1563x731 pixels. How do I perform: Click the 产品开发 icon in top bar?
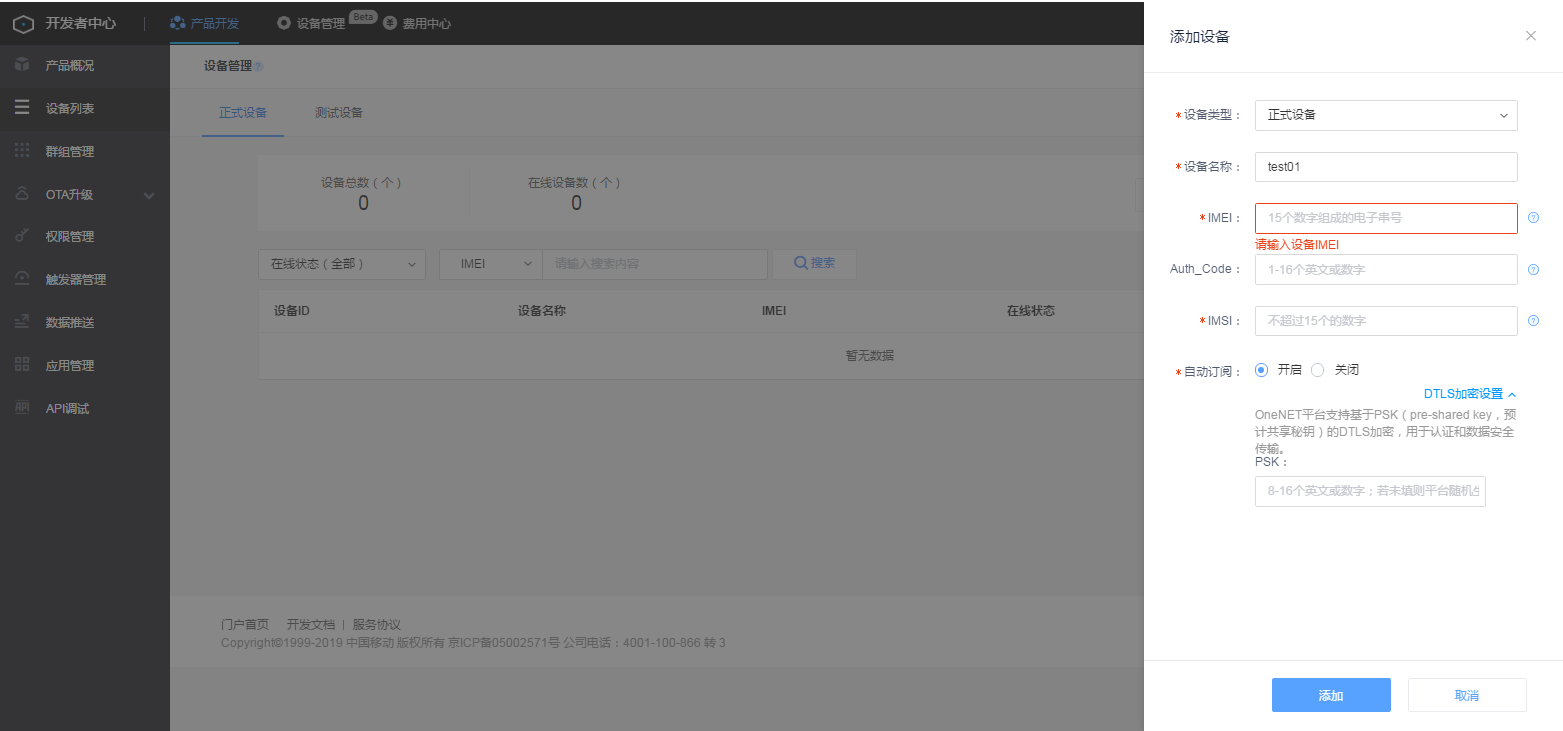click(x=177, y=22)
